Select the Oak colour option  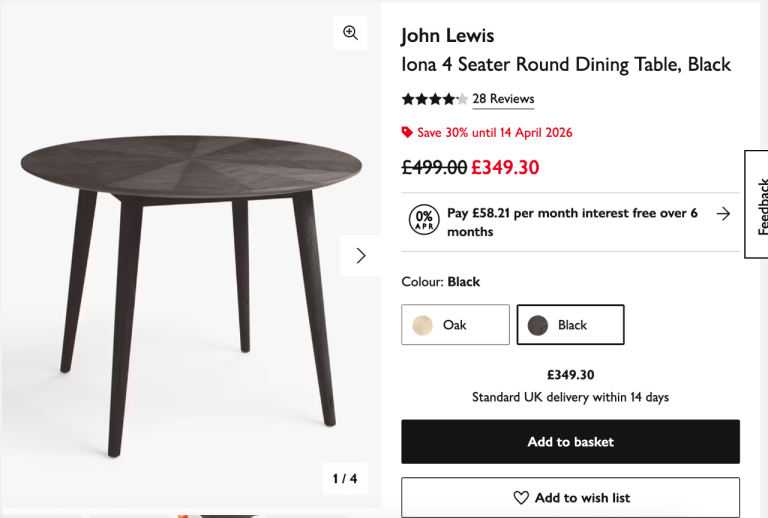[x=455, y=325]
